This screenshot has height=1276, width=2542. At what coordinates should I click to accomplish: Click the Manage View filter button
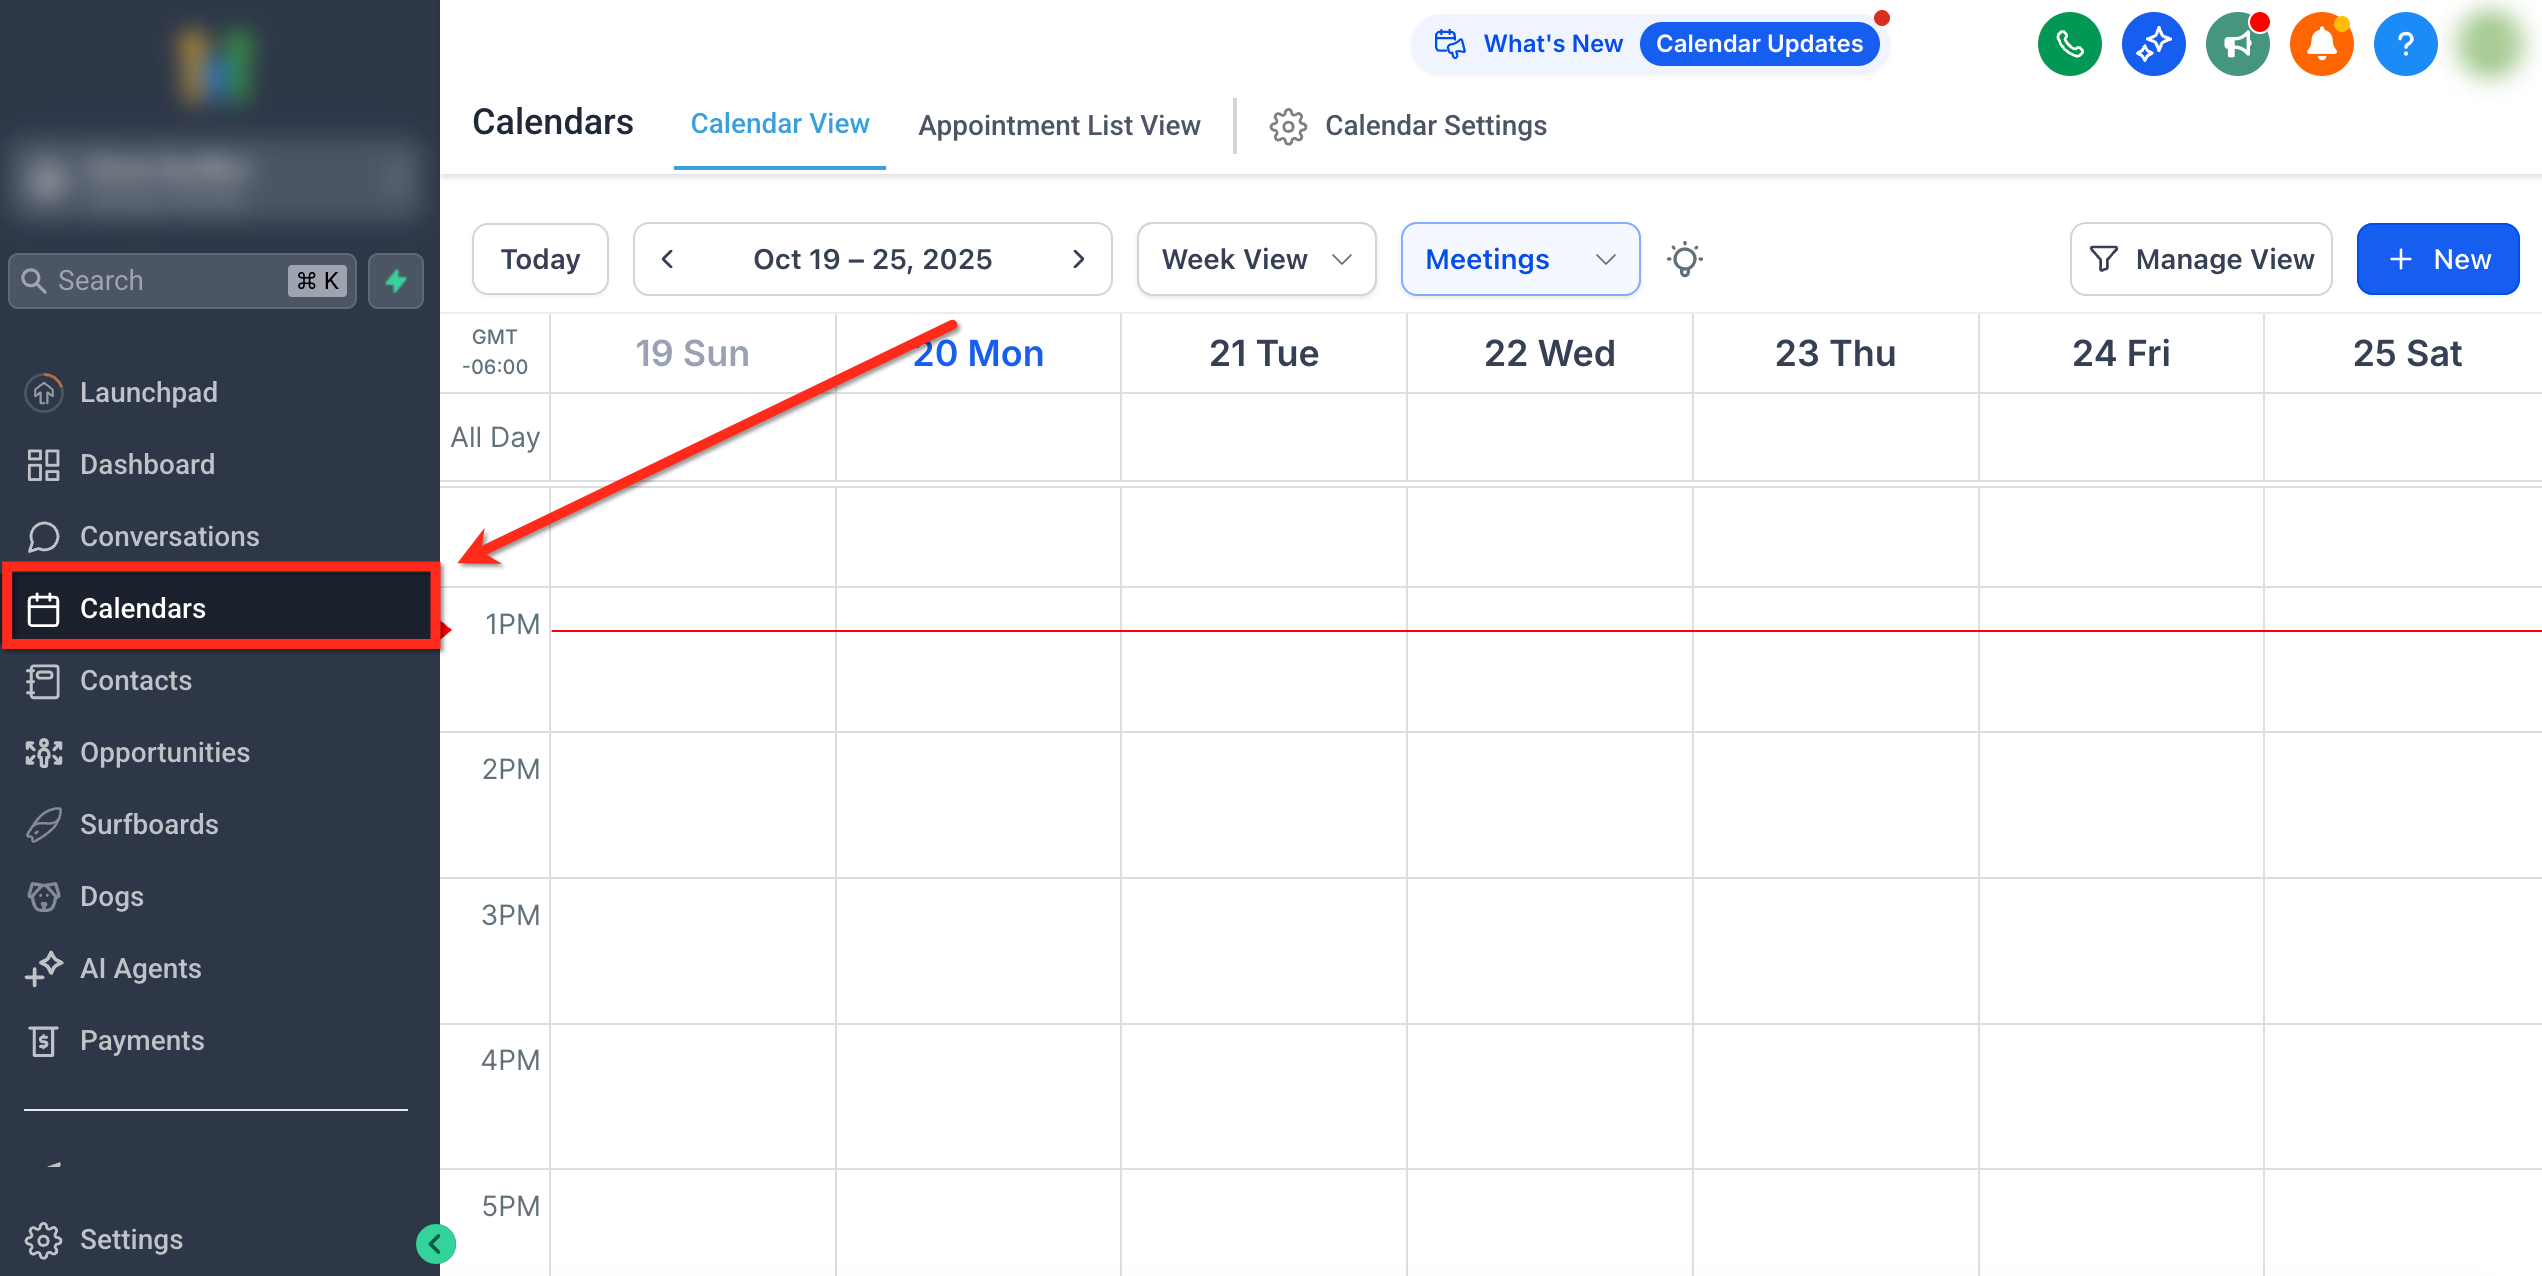point(2200,260)
